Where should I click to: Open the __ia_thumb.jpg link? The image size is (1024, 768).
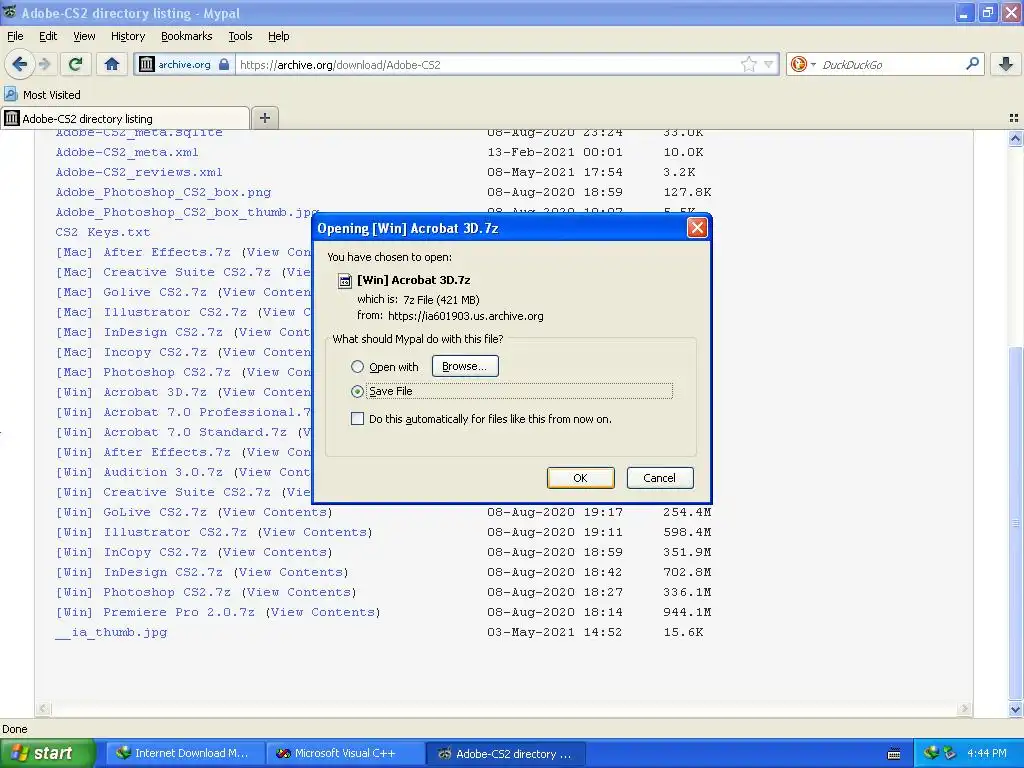[111, 633]
